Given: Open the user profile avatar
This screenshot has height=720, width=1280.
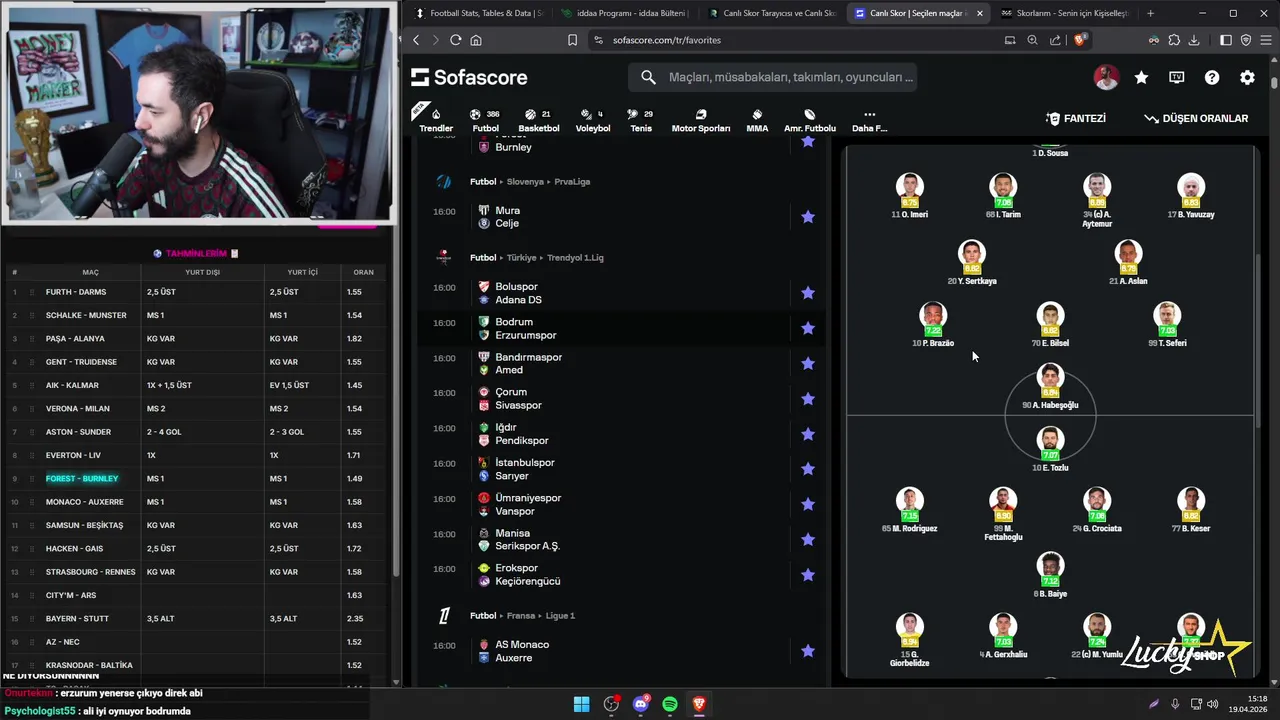Looking at the screenshot, I should [x=1106, y=77].
